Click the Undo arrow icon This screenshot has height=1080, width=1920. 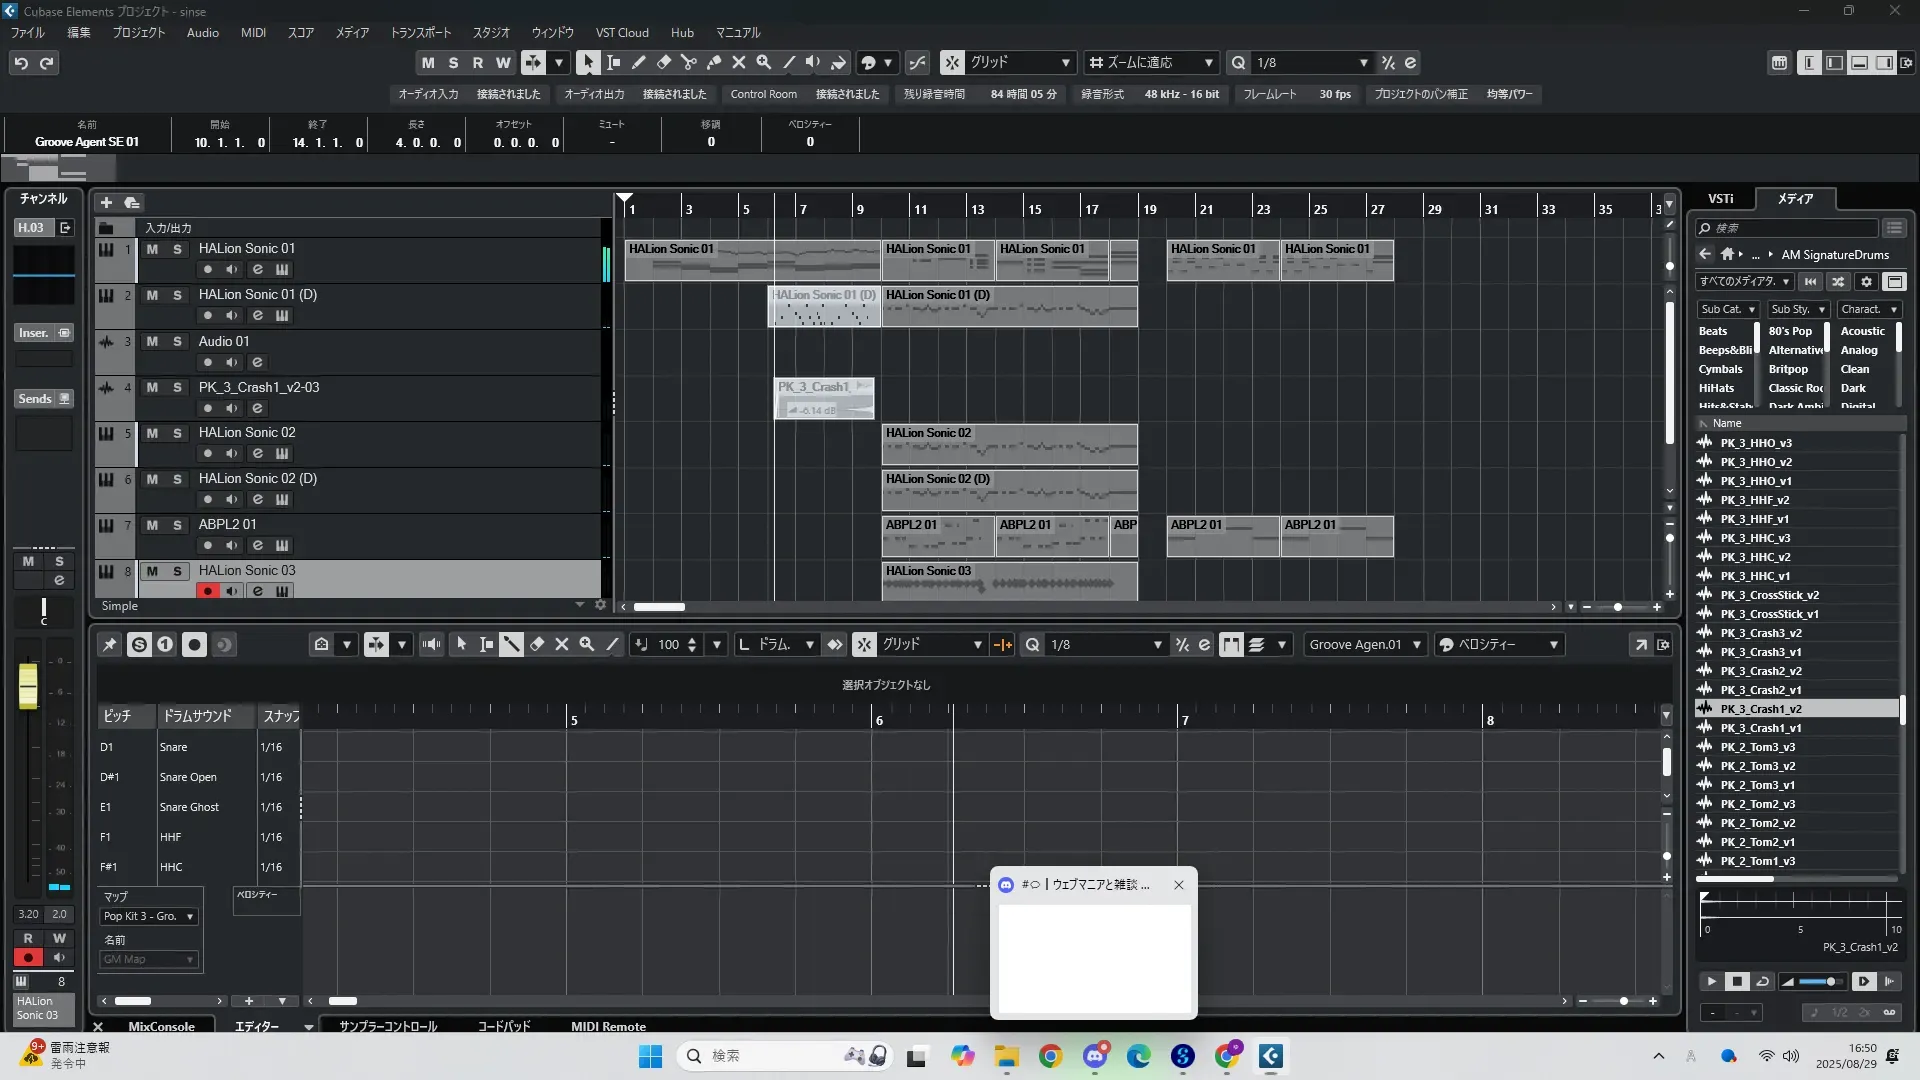[x=21, y=63]
